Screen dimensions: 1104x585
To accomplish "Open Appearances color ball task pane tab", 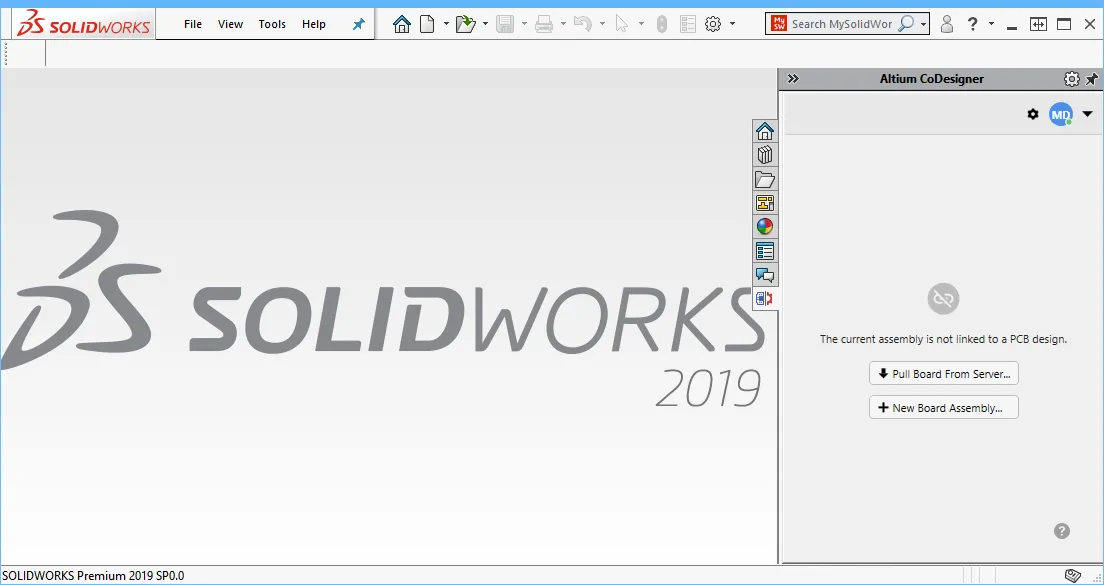I will [765, 227].
